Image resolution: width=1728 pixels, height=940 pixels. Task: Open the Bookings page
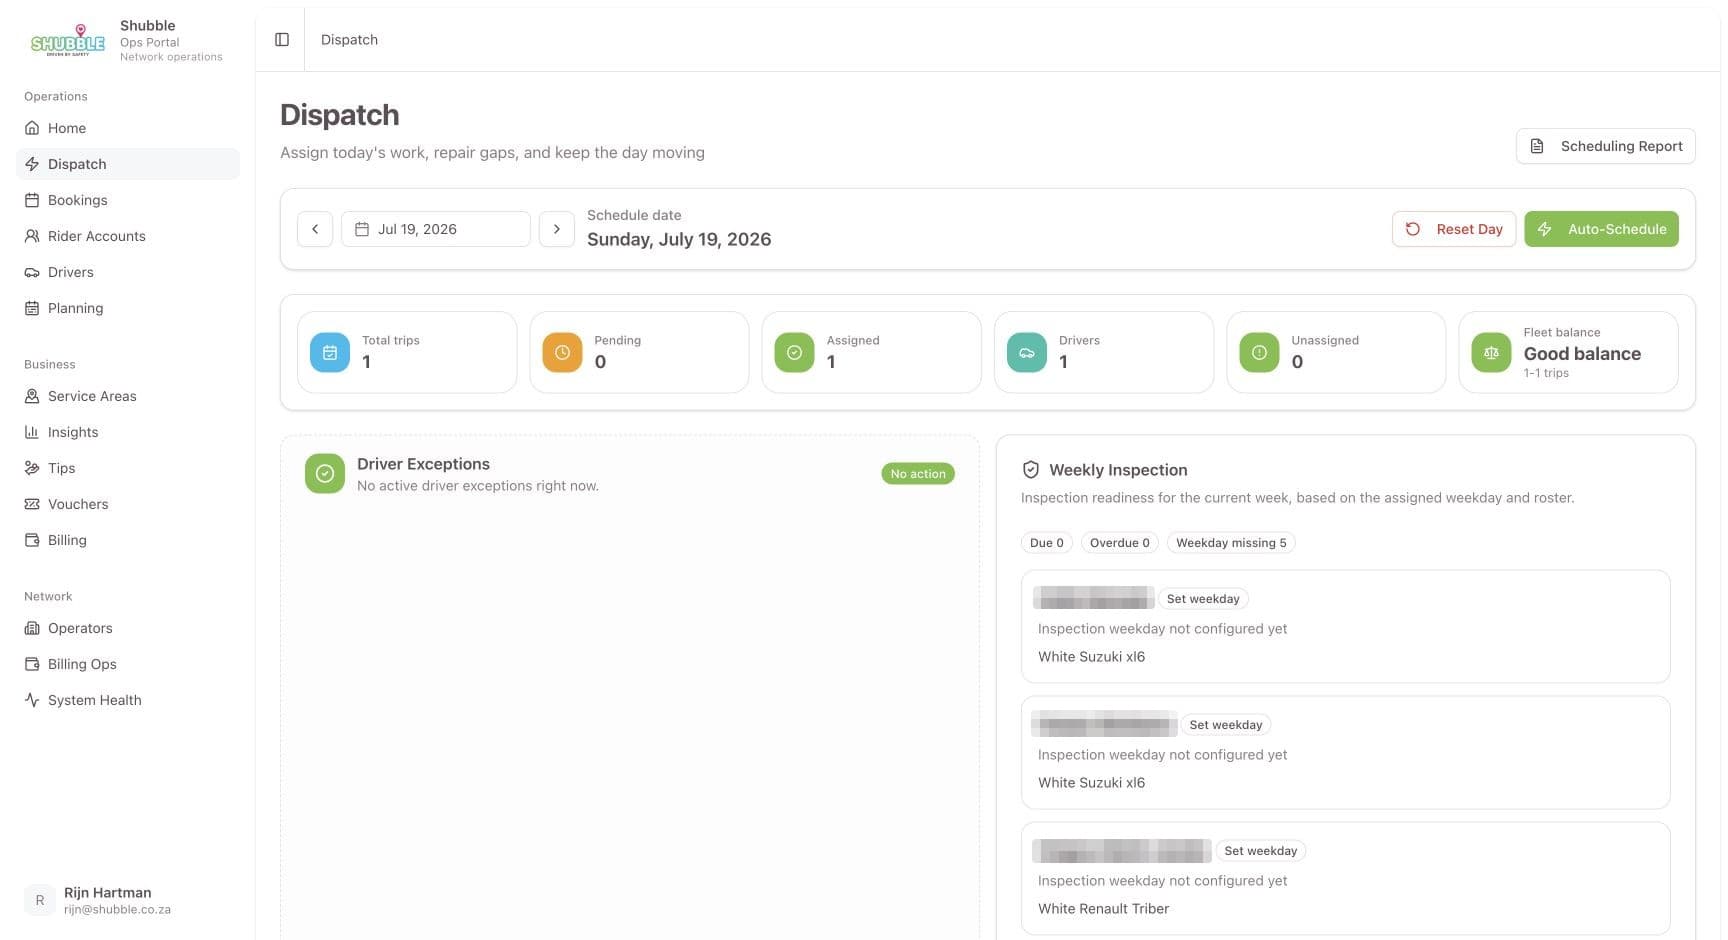[128, 200]
